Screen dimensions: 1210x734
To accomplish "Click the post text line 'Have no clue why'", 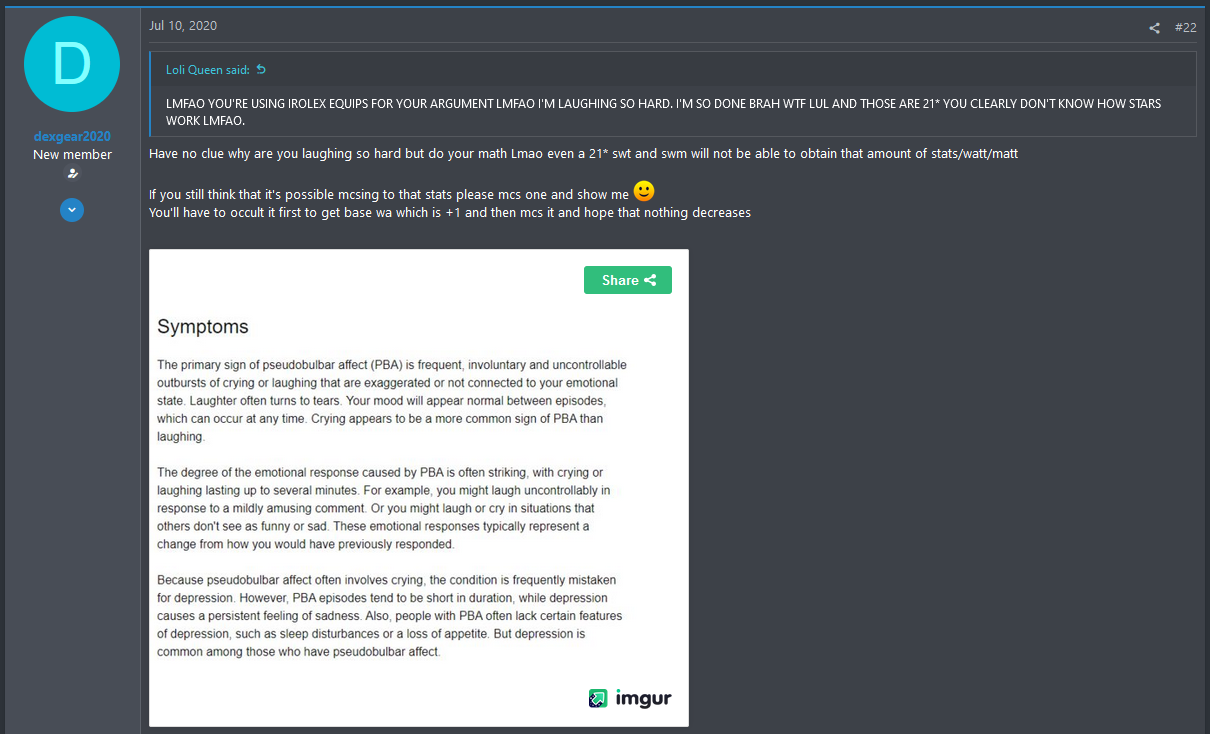I will point(583,154).
